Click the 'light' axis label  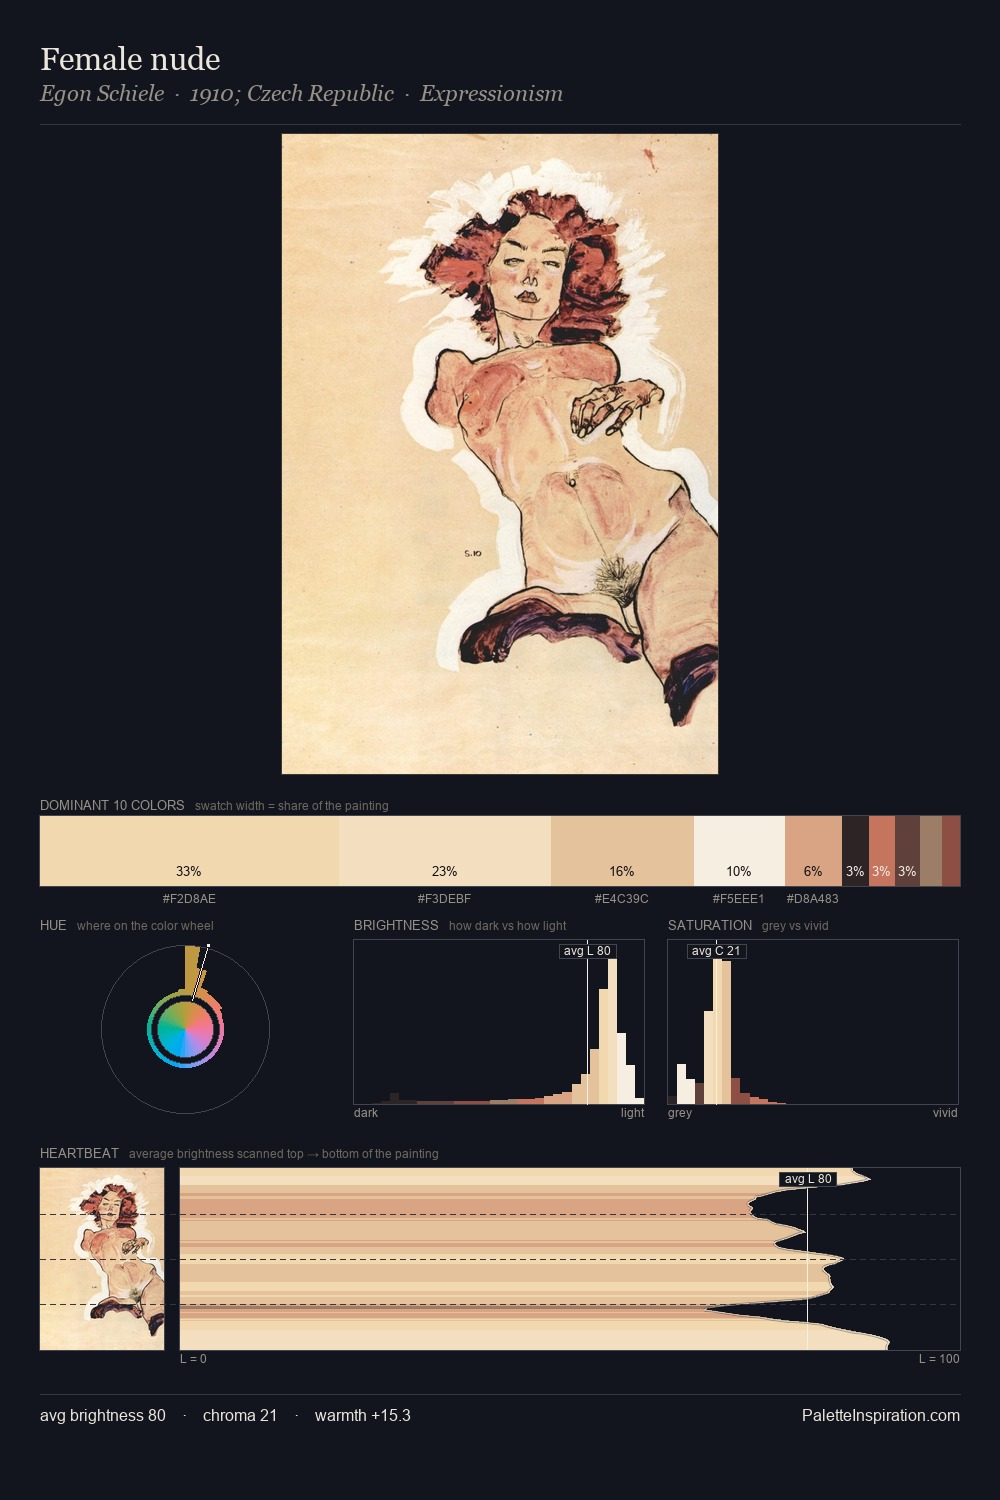coord(632,1113)
